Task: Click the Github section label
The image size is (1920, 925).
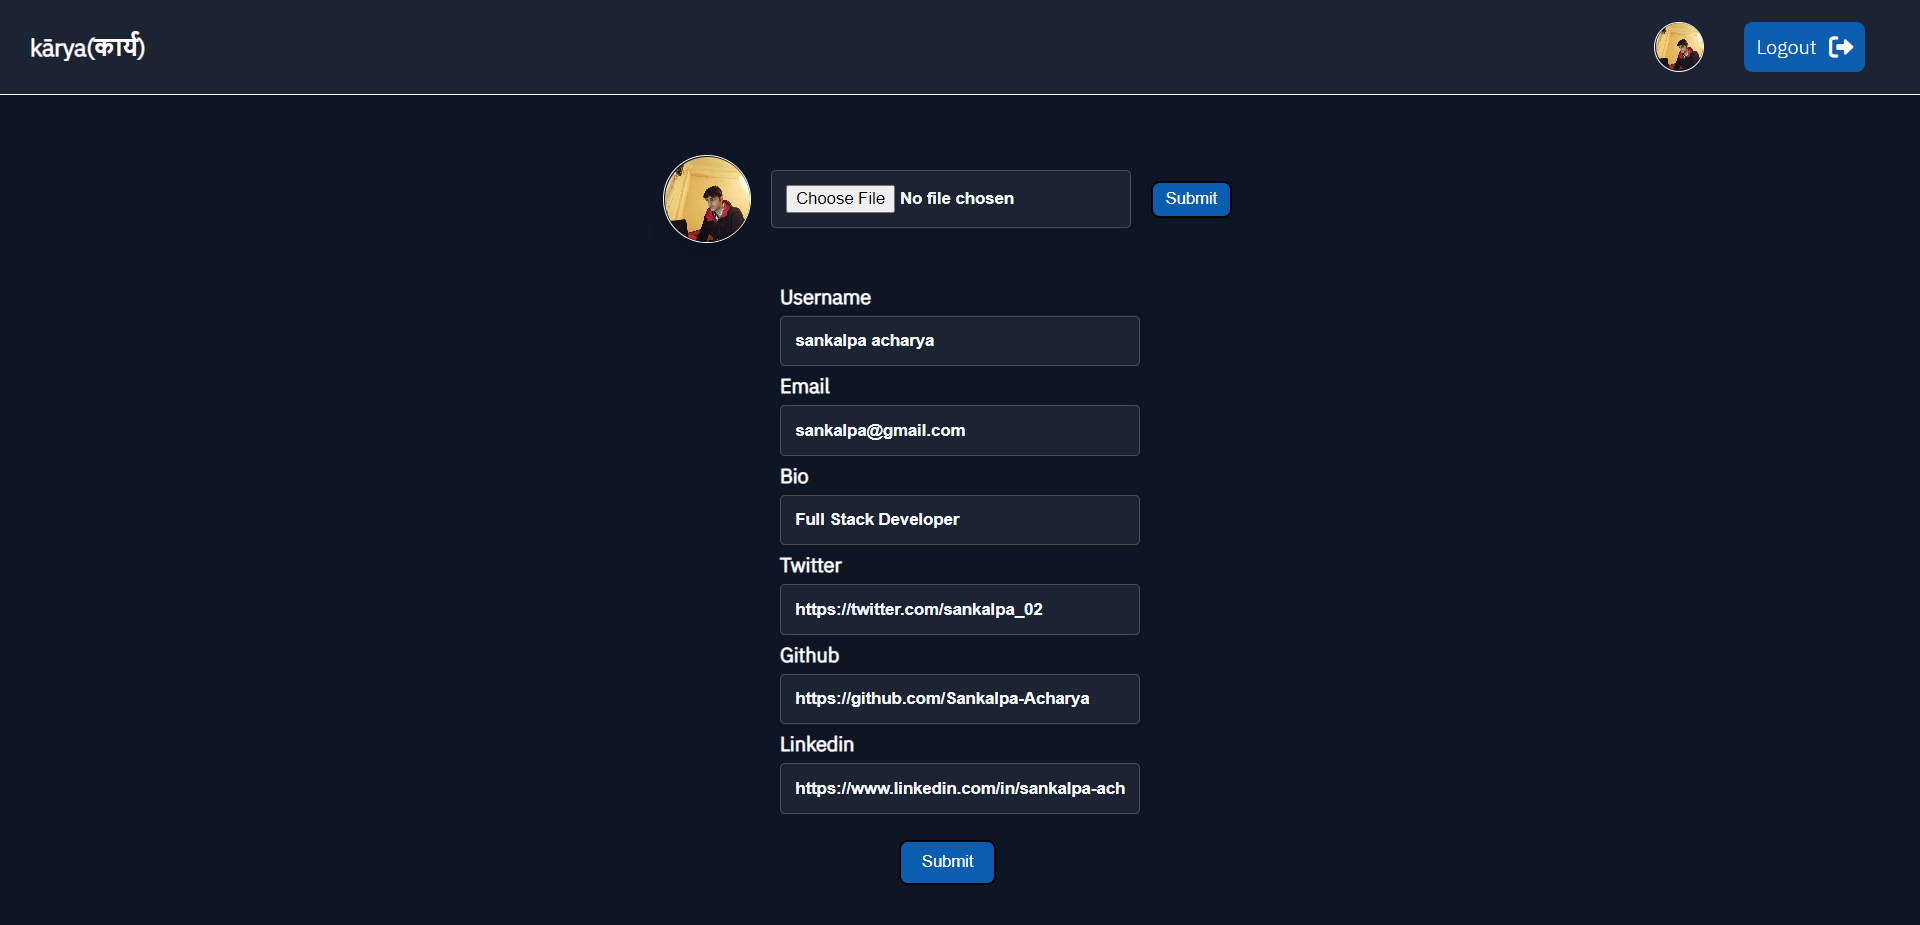Action: point(809,655)
